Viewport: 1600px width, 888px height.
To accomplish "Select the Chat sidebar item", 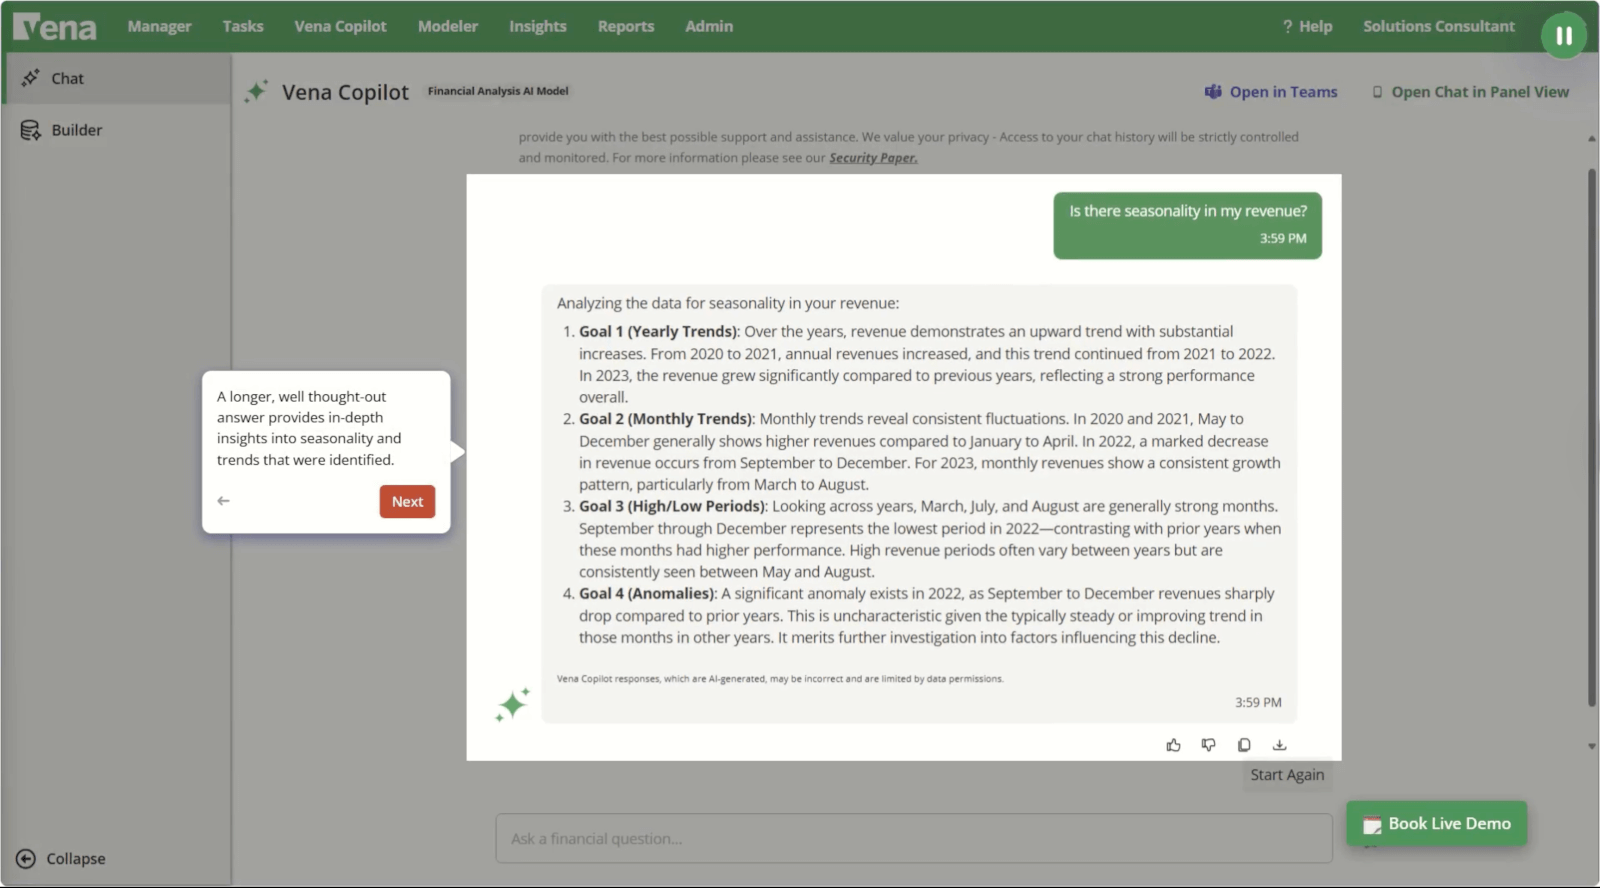I will (67, 78).
